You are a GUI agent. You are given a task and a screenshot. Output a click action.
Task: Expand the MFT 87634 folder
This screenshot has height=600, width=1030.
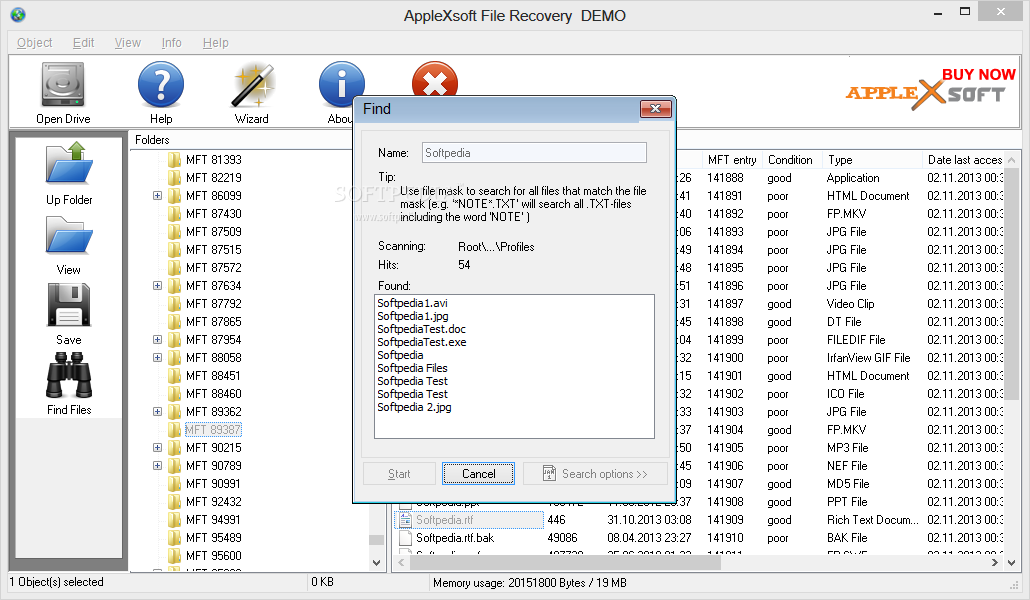pos(157,285)
